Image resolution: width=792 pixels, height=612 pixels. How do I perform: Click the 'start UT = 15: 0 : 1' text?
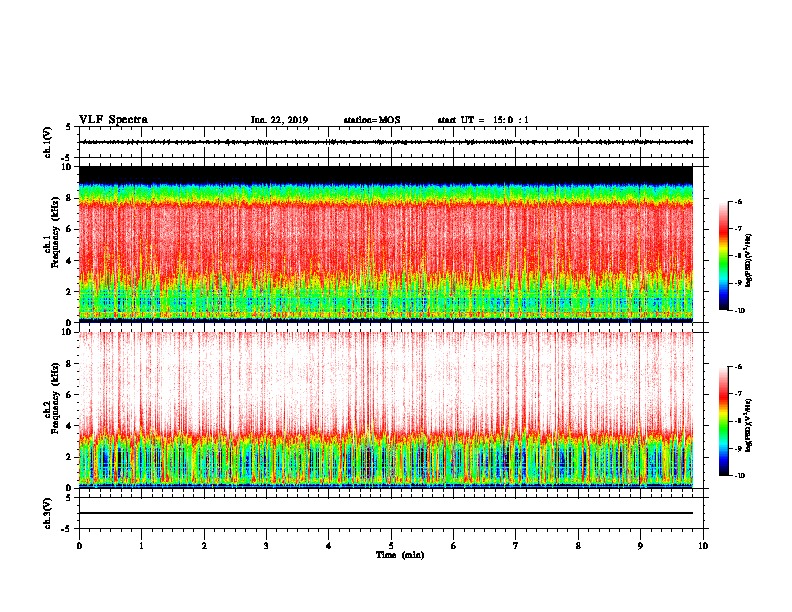pyautogui.click(x=483, y=120)
